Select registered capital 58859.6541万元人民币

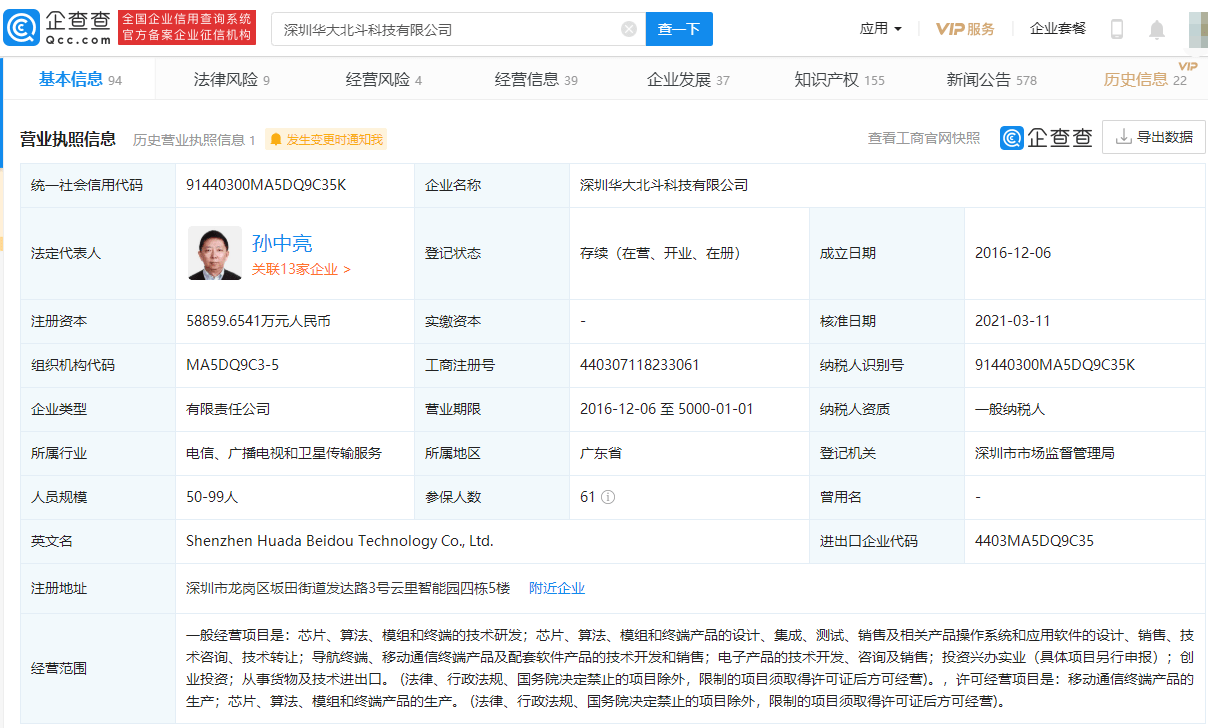pos(259,321)
